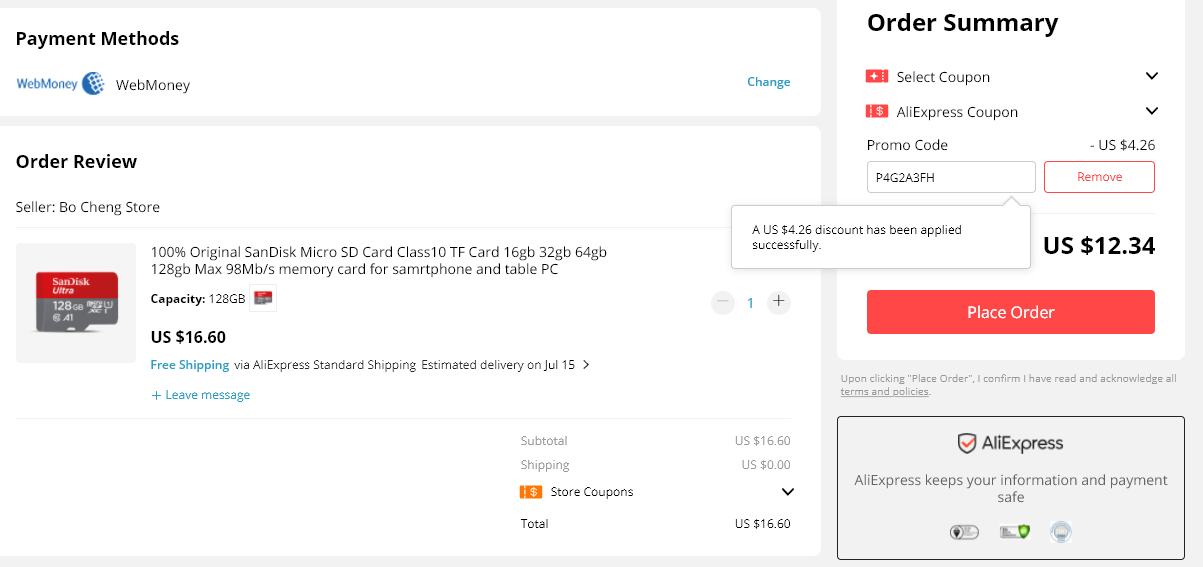Click the Payment Methods heading

[97, 39]
